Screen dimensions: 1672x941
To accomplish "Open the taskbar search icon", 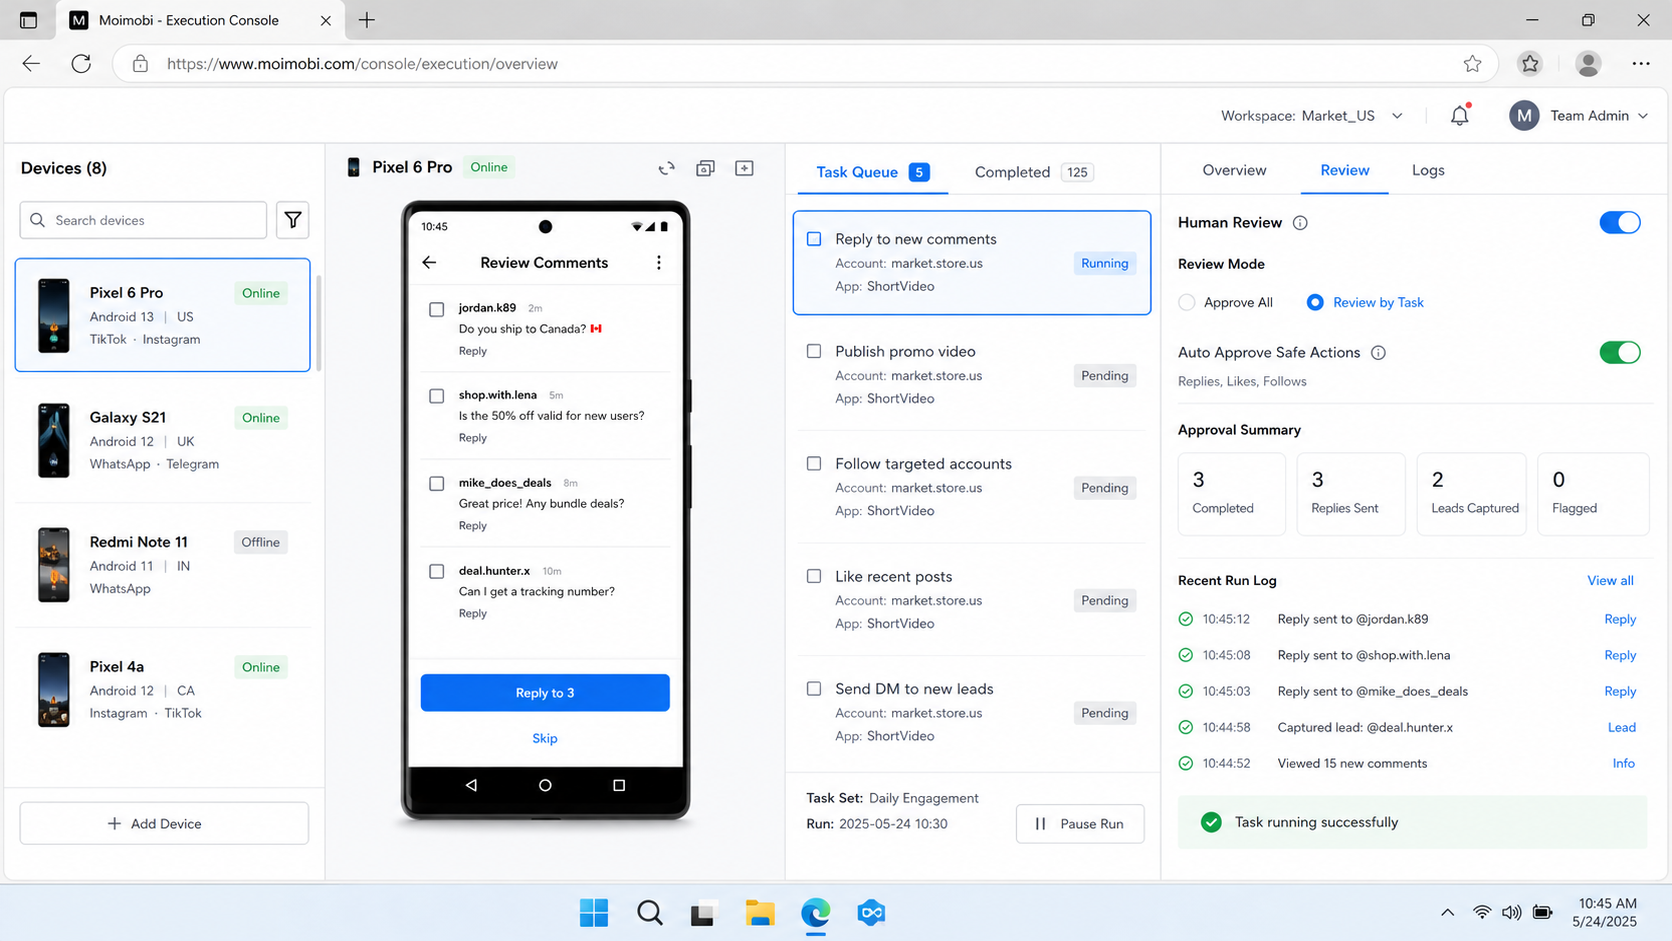I will (x=650, y=912).
